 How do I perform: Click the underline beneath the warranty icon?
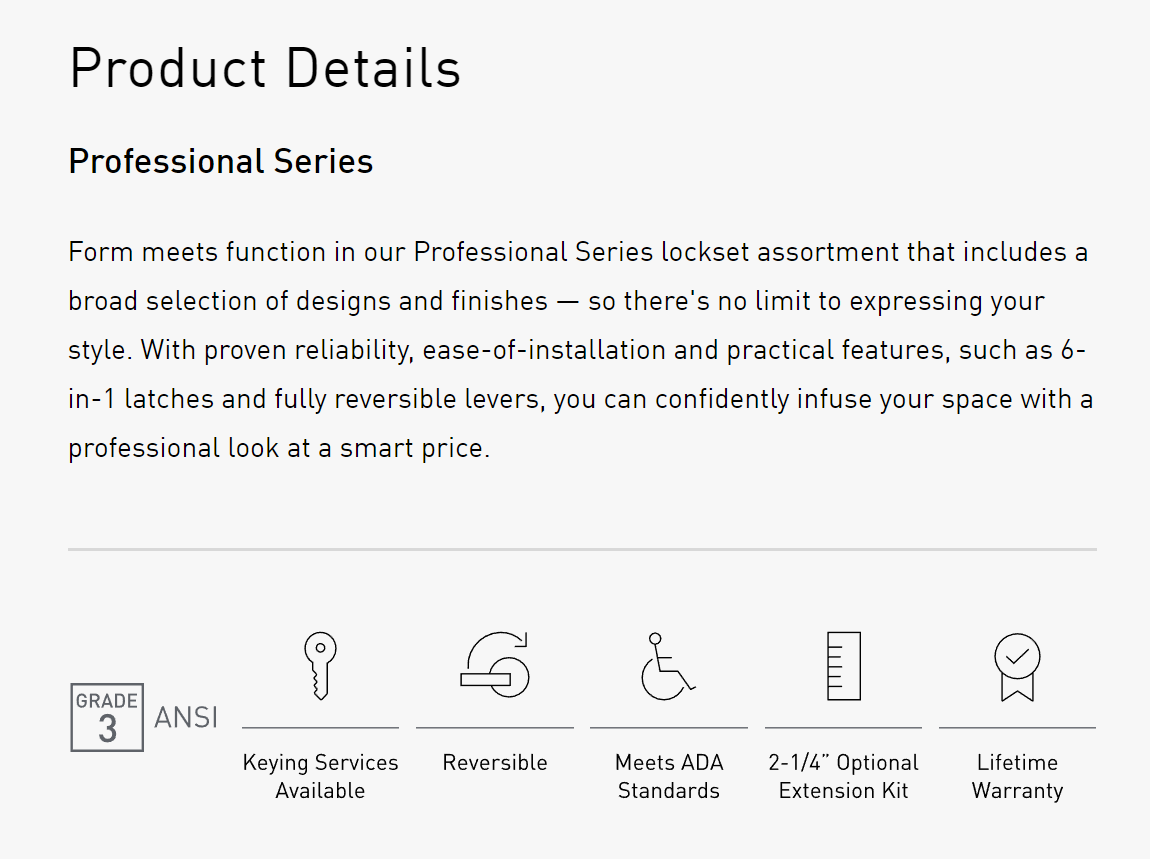(x=1017, y=728)
